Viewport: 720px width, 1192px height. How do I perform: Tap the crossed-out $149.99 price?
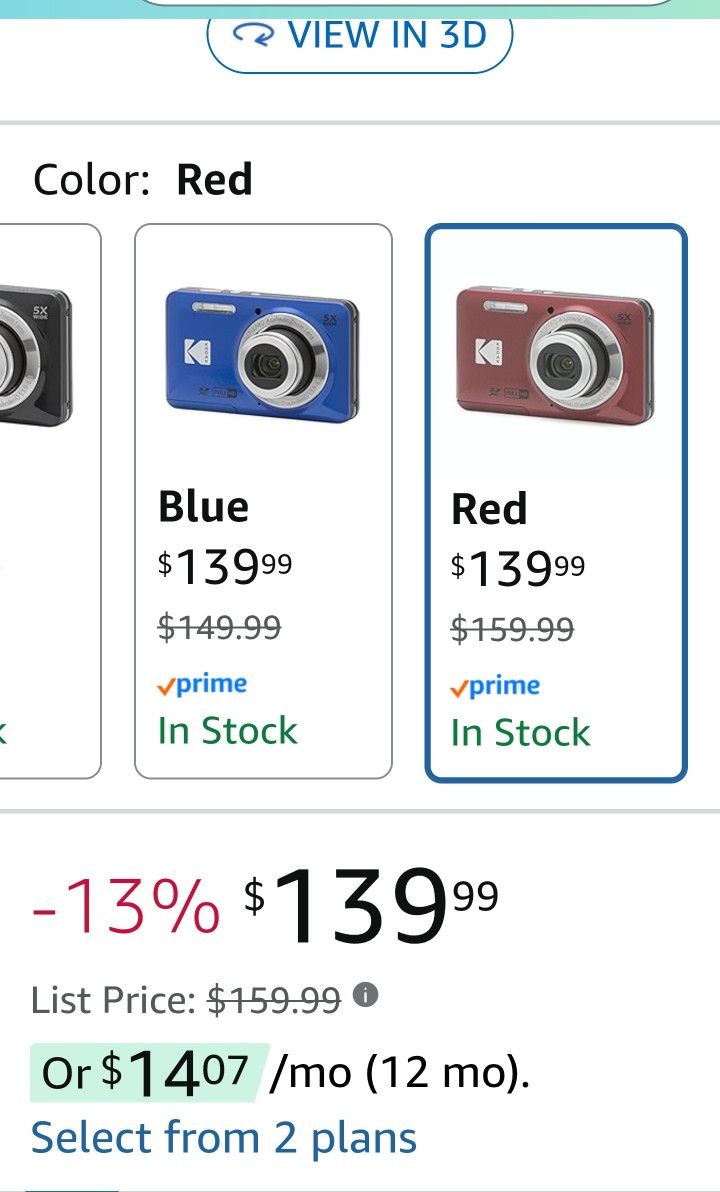point(220,627)
